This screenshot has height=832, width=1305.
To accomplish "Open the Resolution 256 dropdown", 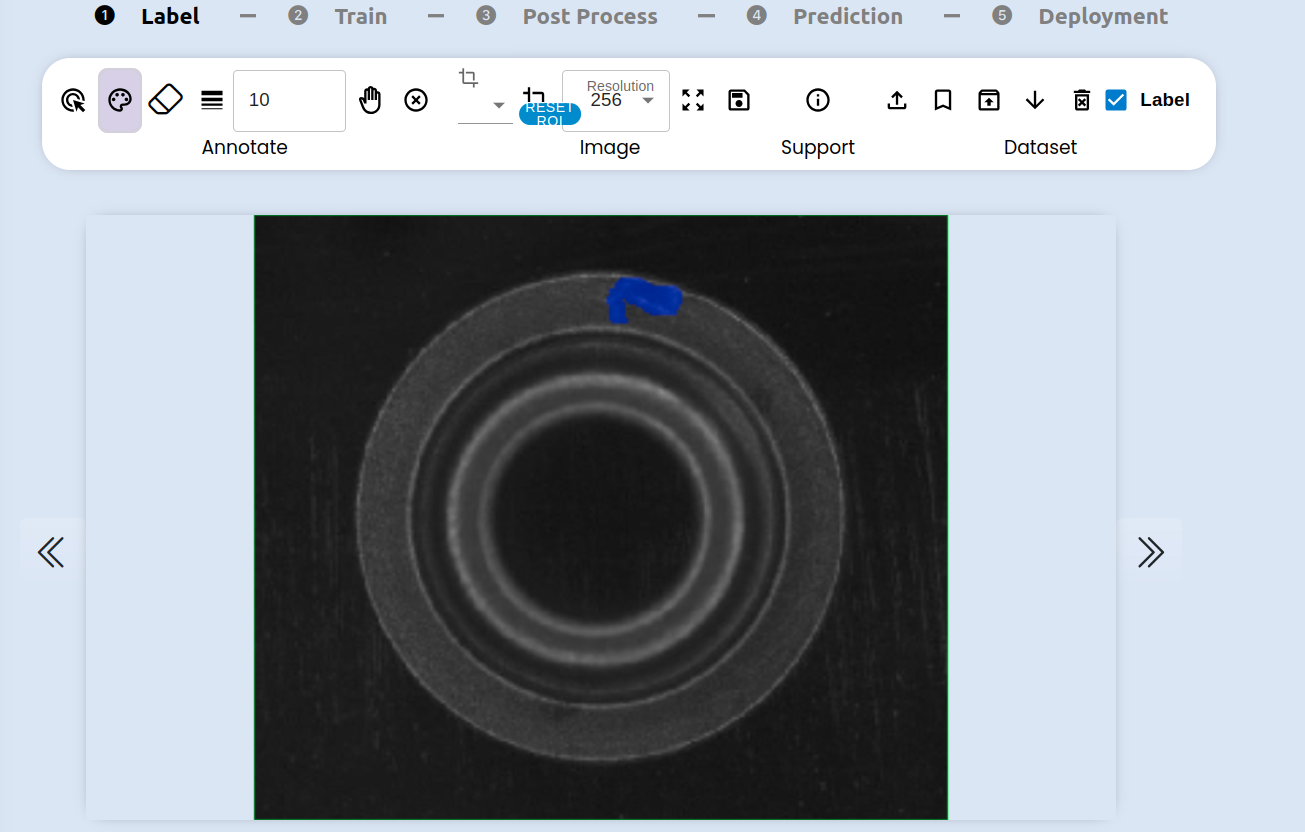I will click(616, 100).
